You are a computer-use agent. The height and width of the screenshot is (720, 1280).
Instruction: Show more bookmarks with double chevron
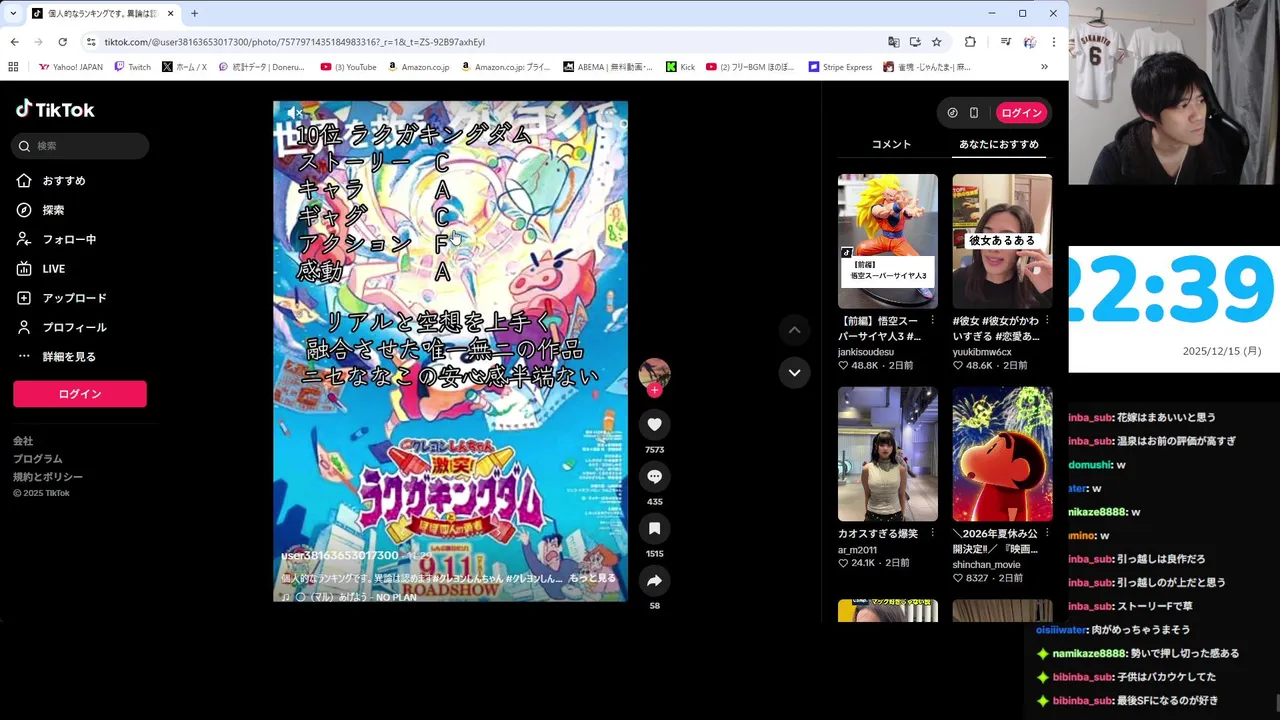pos(1044,67)
